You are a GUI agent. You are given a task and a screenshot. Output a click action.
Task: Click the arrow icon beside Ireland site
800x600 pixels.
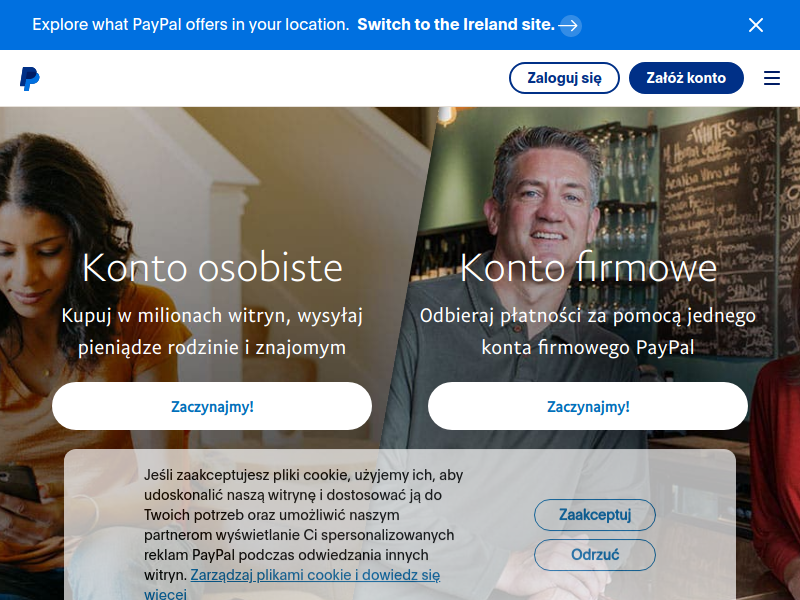click(569, 25)
